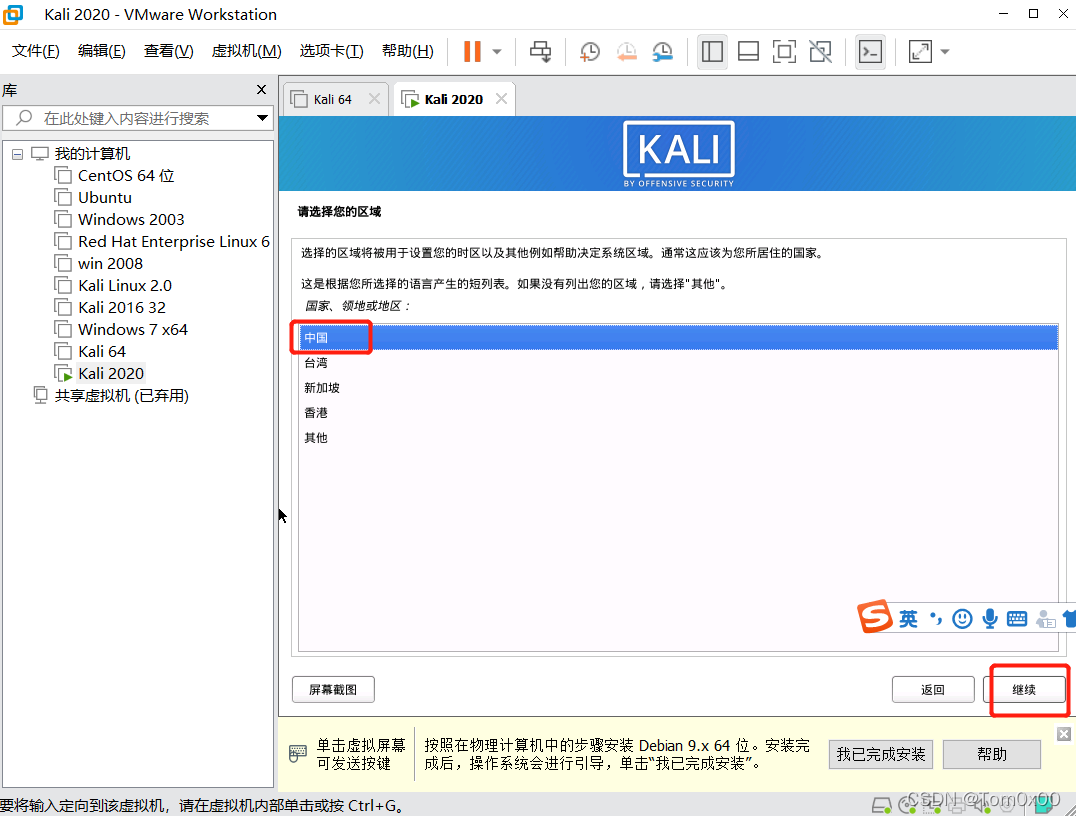Enter full screen mode icon
1076x816 pixels.
point(784,51)
